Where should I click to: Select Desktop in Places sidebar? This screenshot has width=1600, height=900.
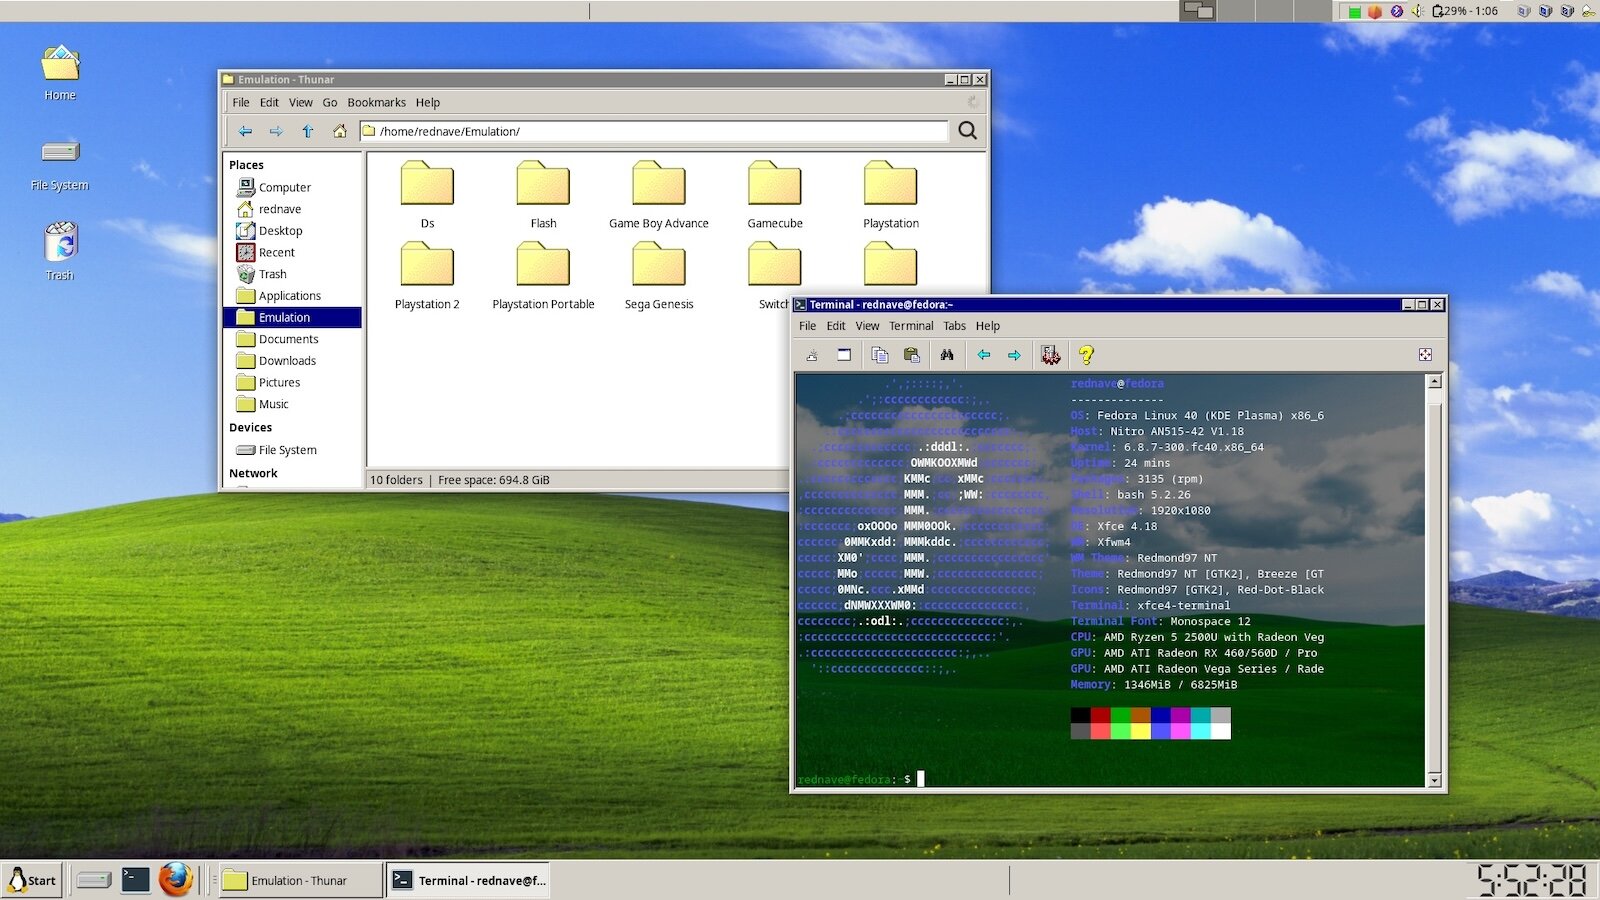pos(292,230)
